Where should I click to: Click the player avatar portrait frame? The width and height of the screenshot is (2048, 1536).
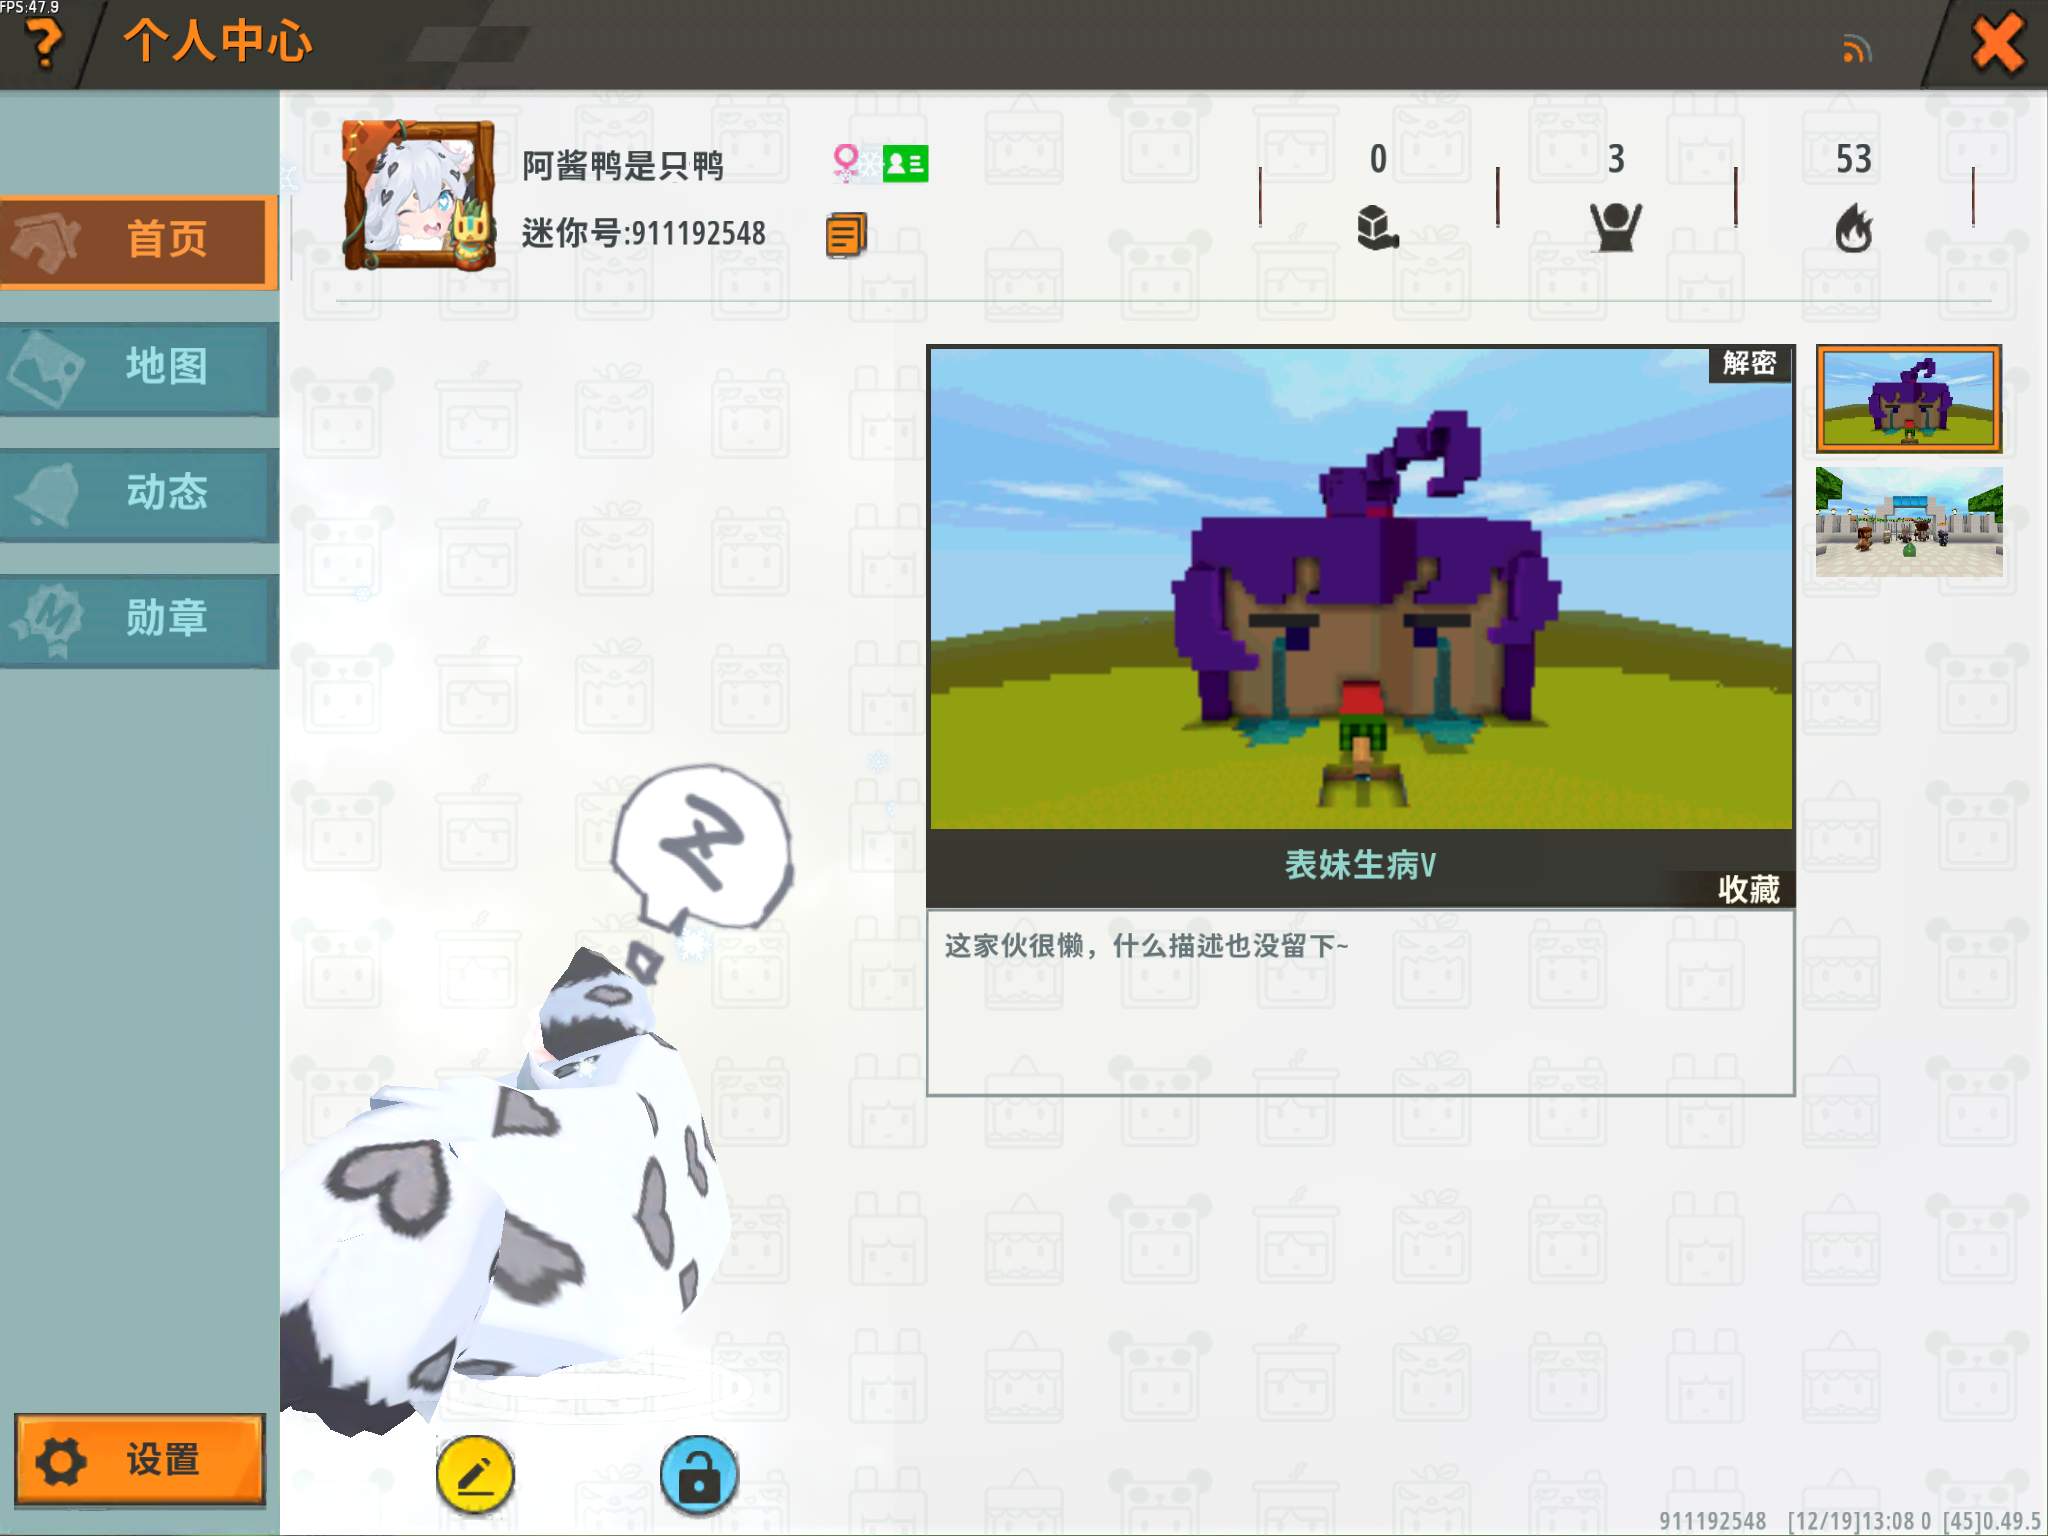[419, 196]
